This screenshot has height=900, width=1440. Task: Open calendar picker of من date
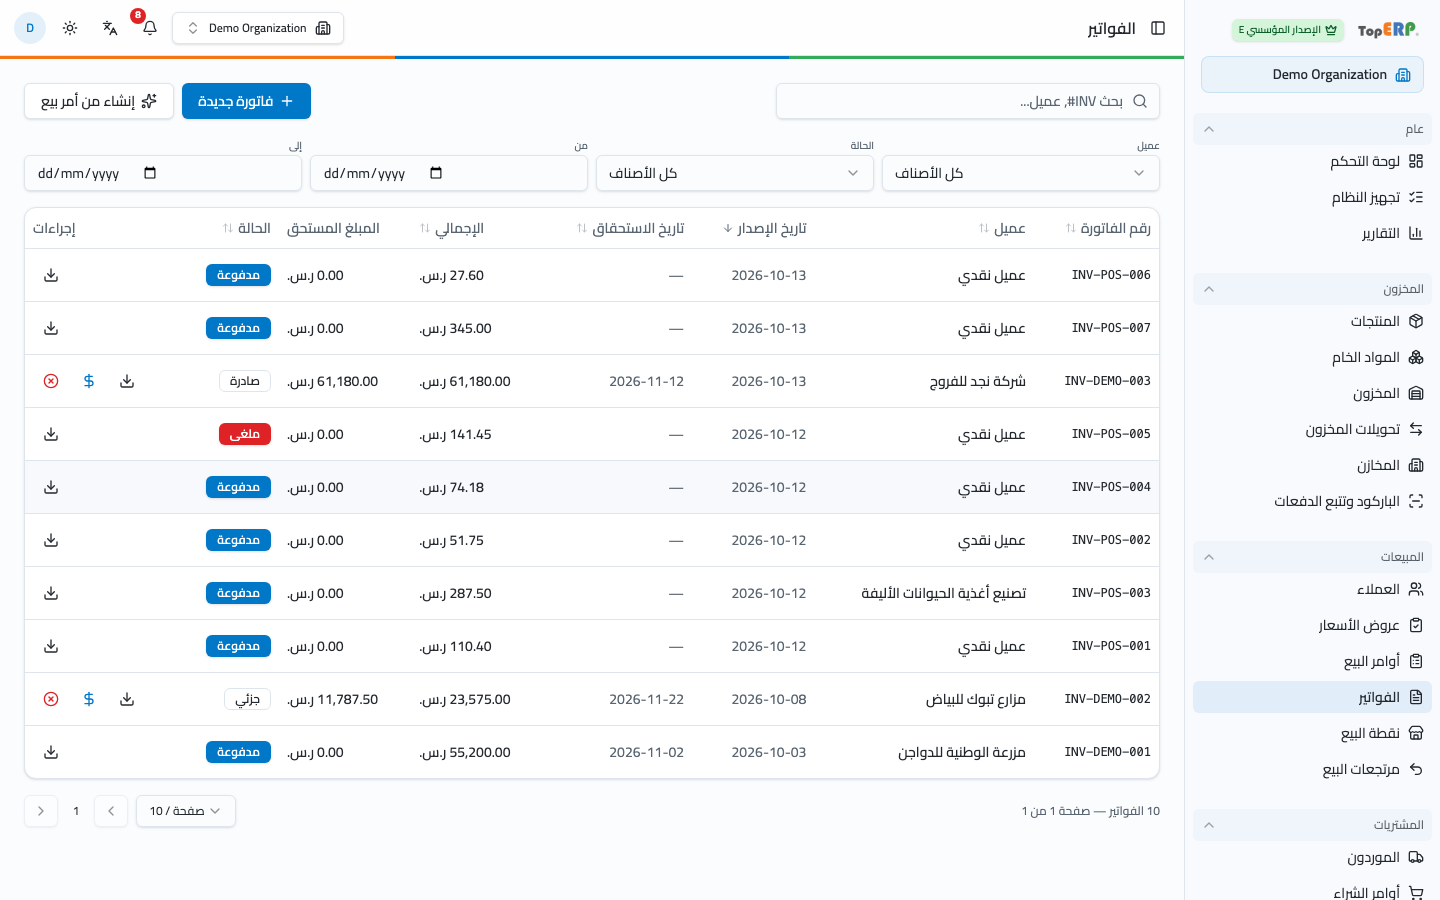(436, 173)
